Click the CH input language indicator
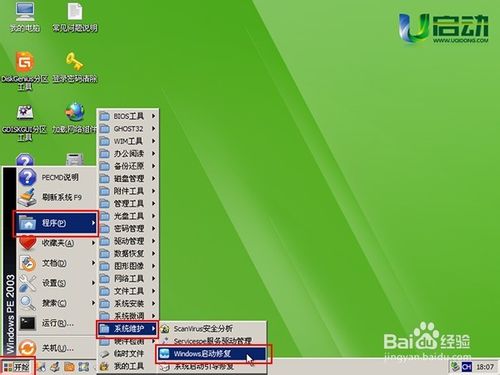This screenshot has width=500, height=375. tap(467, 367)
